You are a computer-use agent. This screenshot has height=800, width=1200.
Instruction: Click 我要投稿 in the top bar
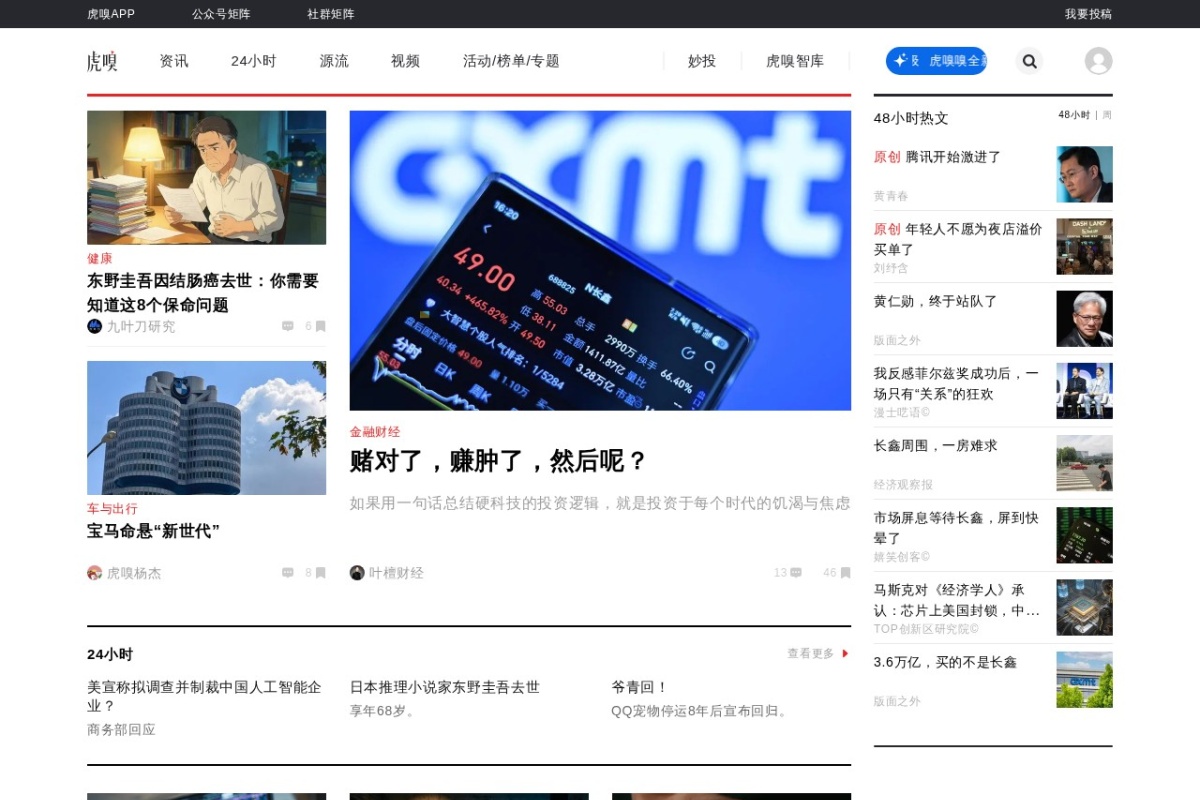(x=1088, y=14)
